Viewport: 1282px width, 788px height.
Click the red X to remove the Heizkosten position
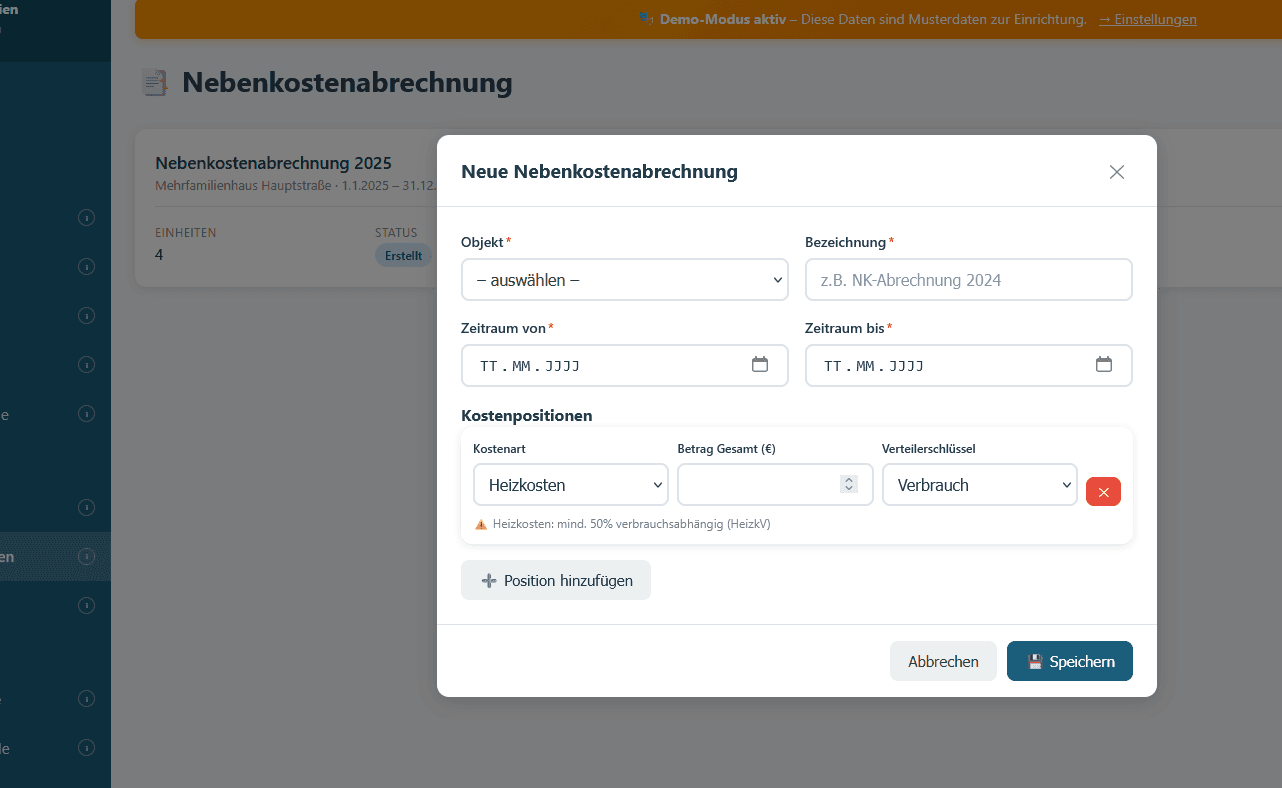click(x=1103, y=491)
